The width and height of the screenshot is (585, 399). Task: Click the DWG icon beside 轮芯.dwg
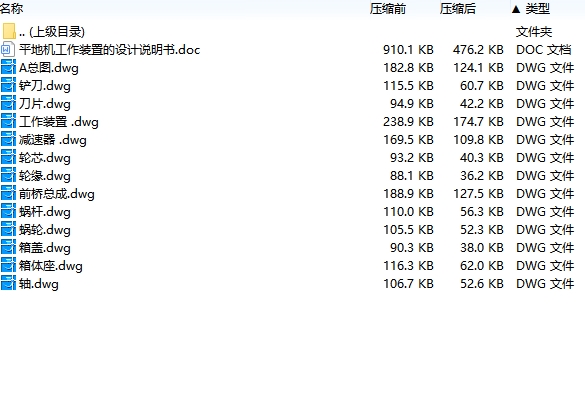pyautogui.click(x=8, y=158)
